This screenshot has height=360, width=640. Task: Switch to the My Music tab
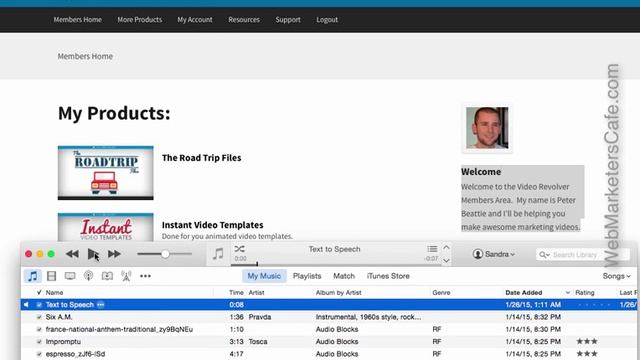[x=264, y=276]
